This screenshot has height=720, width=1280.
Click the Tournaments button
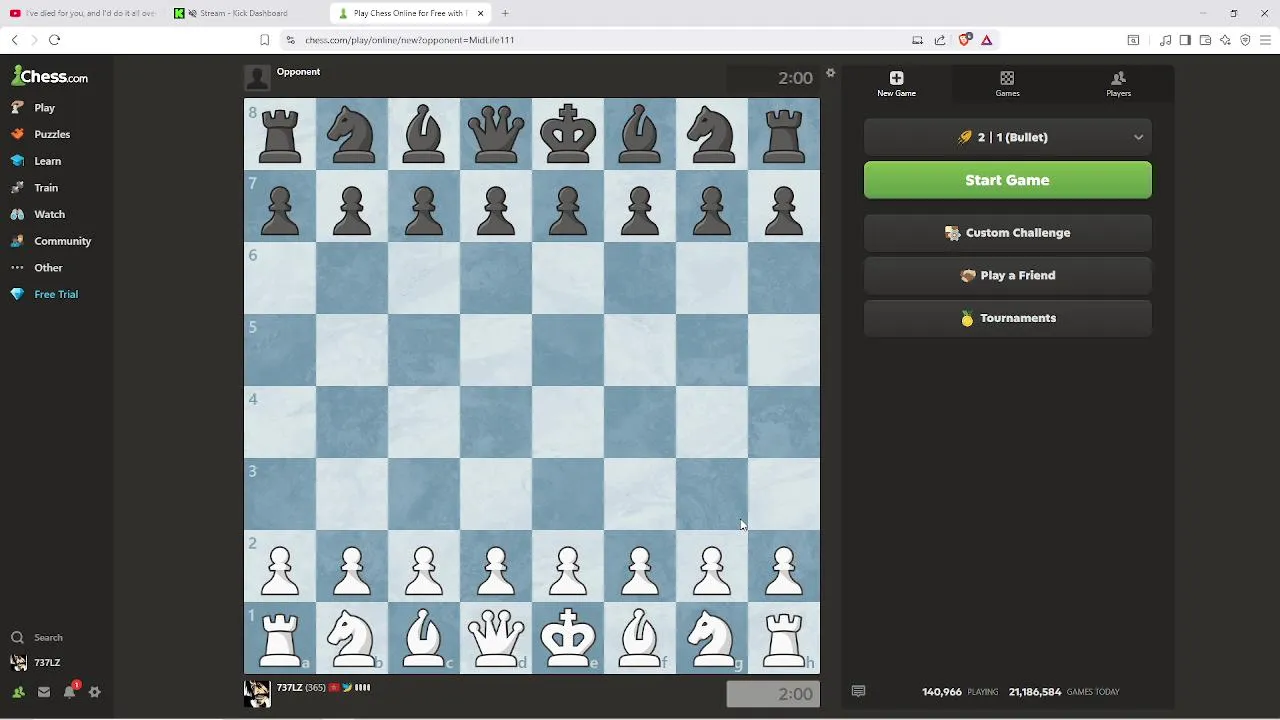click(x=1008, y=318)
